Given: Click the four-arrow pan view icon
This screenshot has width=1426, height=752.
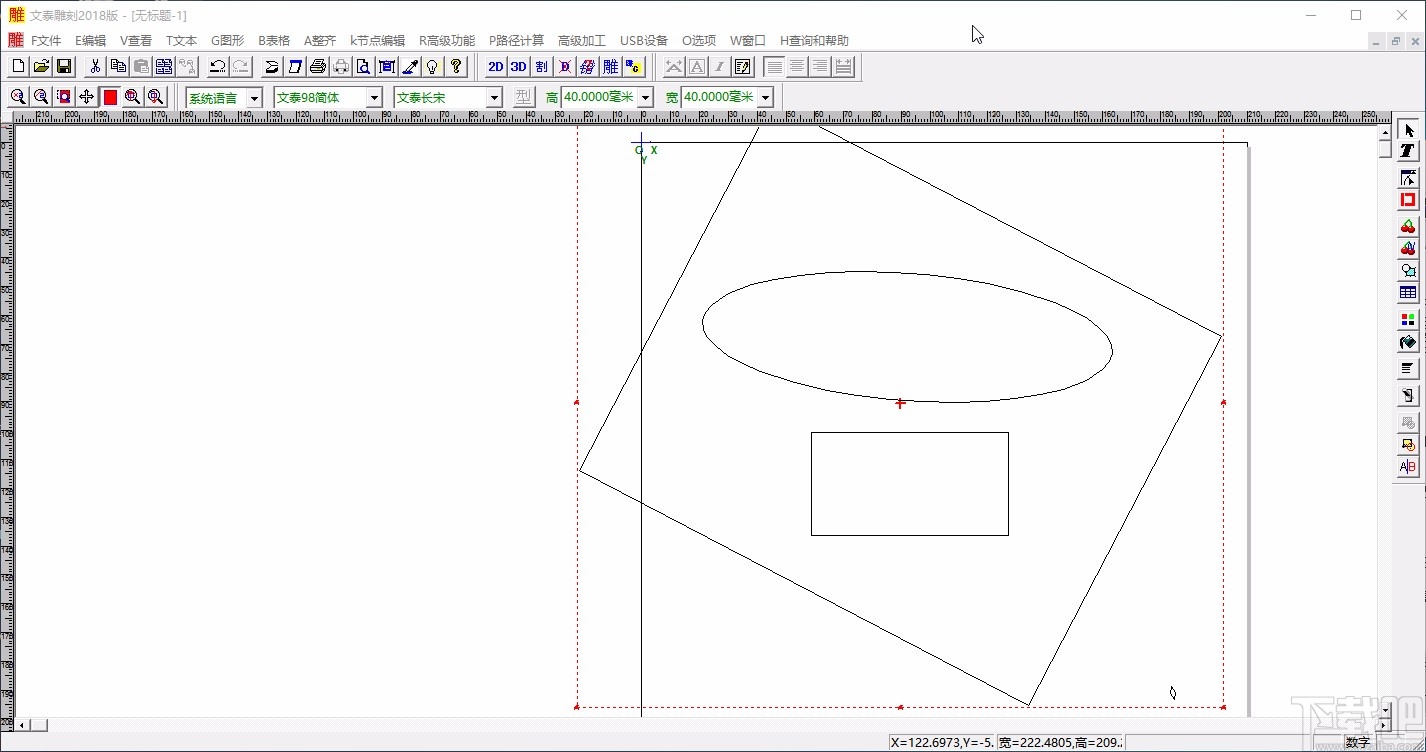Looking at the screenshot, I should tap(87, 97).
